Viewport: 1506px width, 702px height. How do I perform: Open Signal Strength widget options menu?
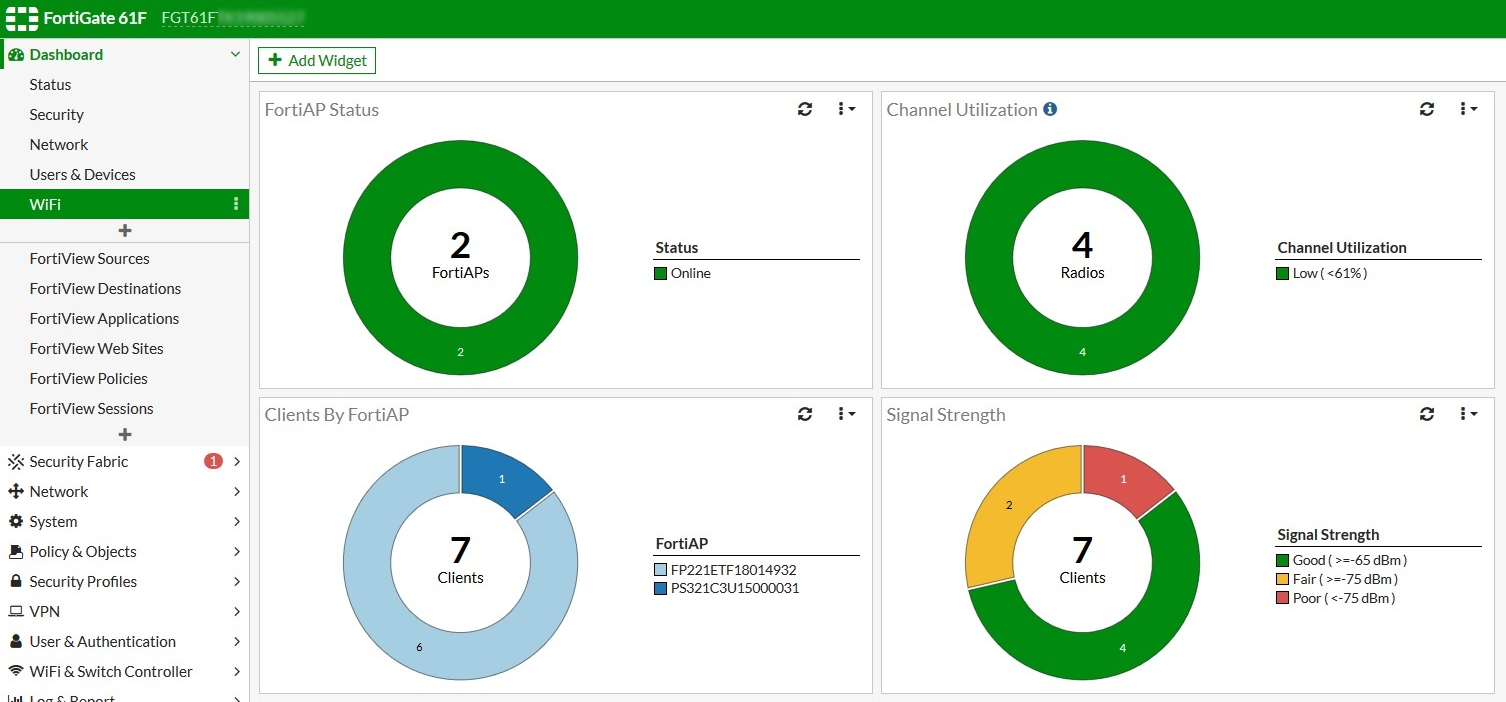1468,414
